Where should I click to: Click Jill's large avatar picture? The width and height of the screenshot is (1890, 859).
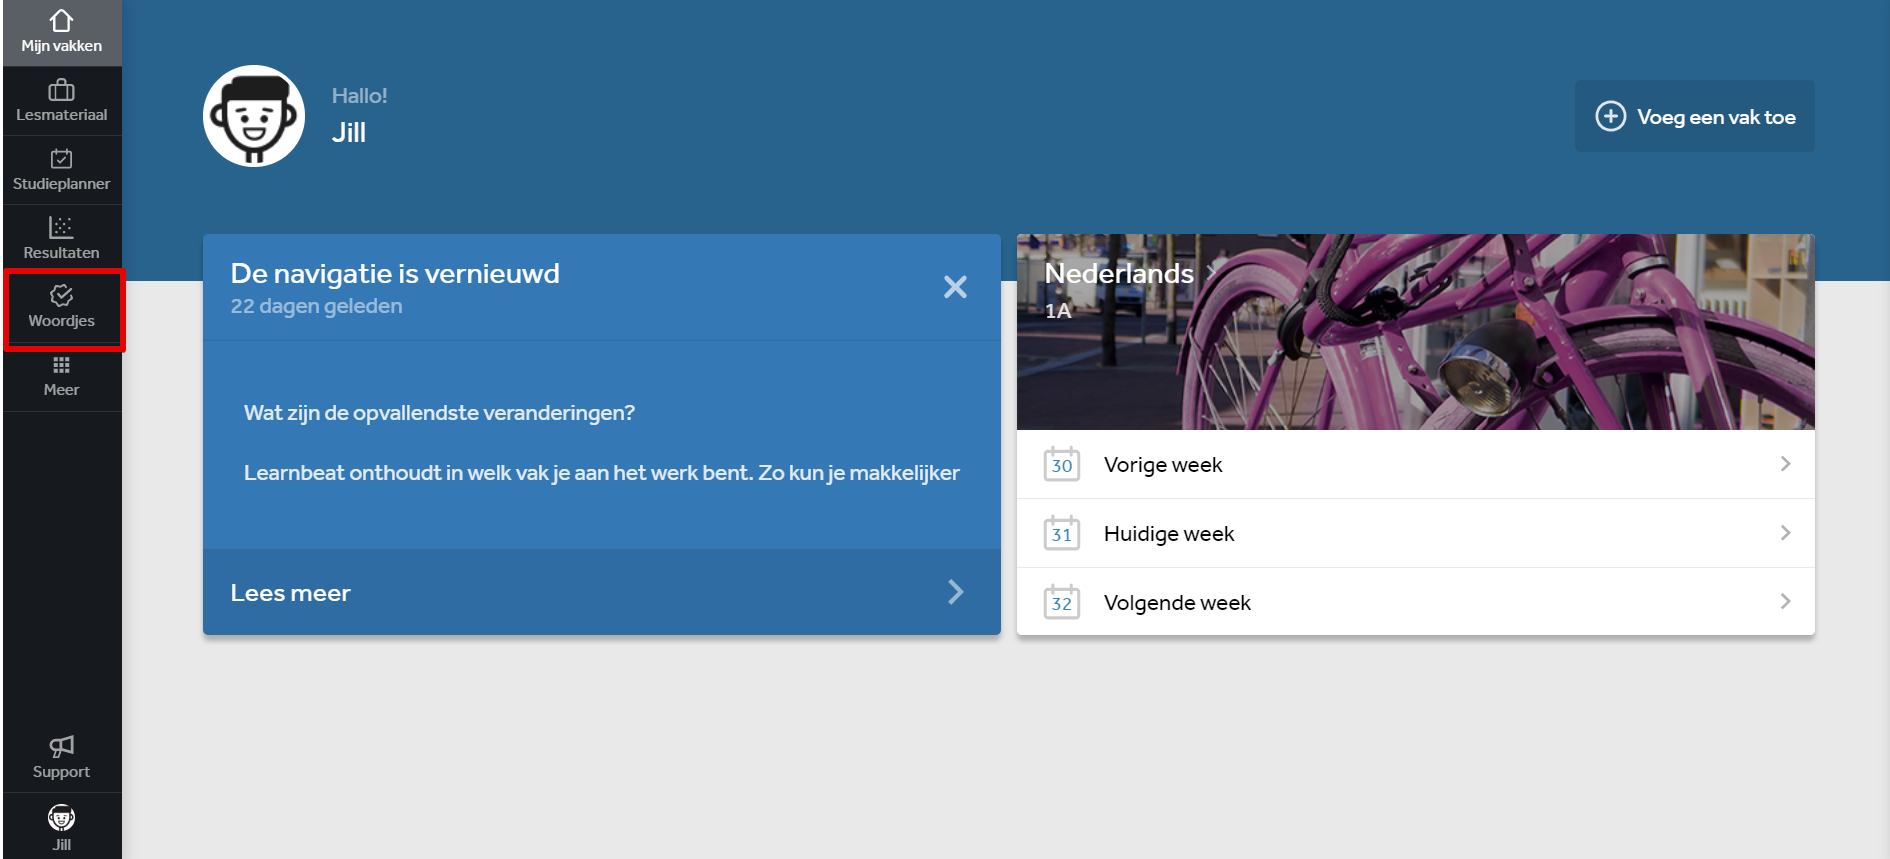pyautogui.click(x=254, y=116)
